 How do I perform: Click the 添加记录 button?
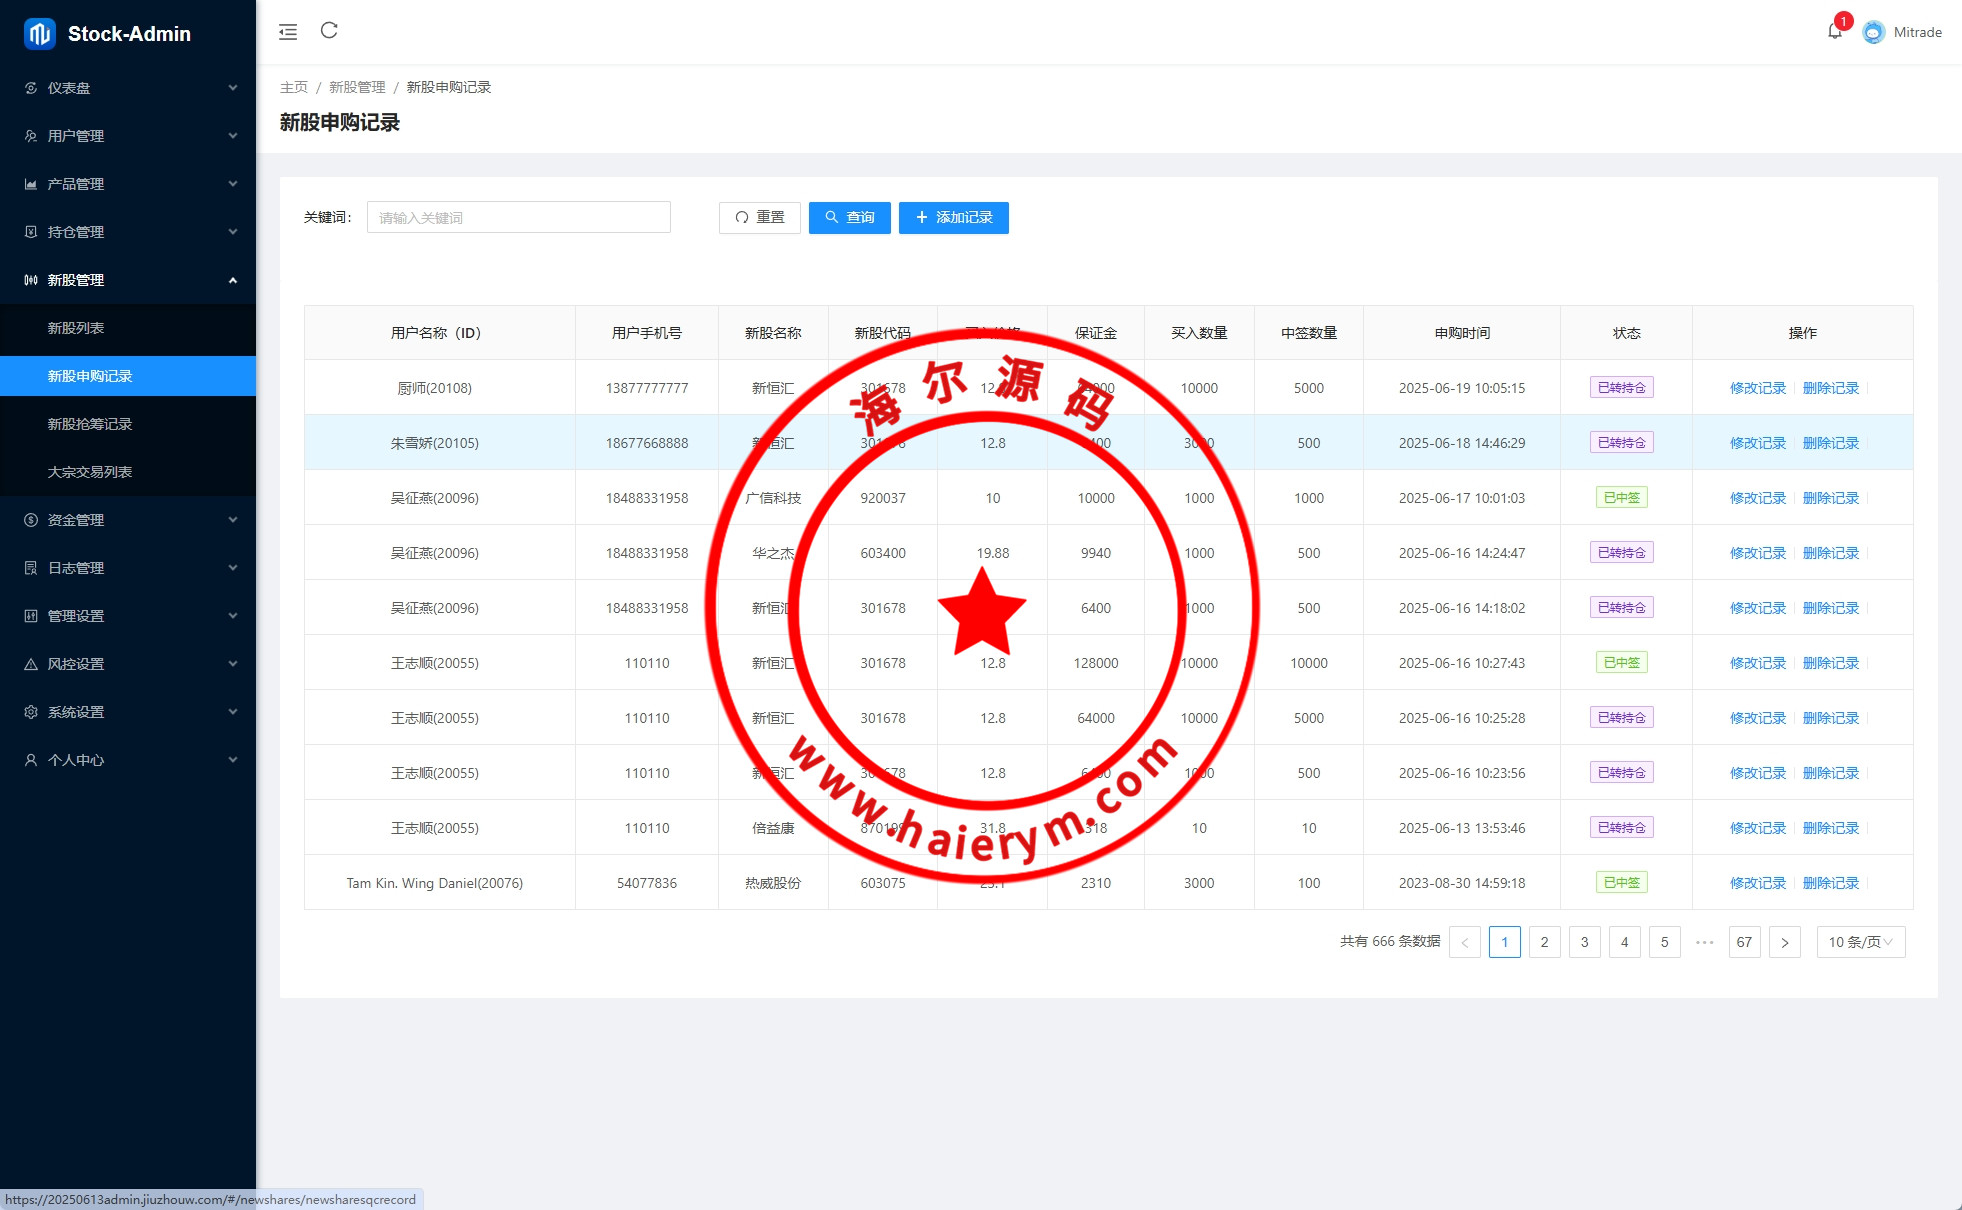click(x=953, y=217)
